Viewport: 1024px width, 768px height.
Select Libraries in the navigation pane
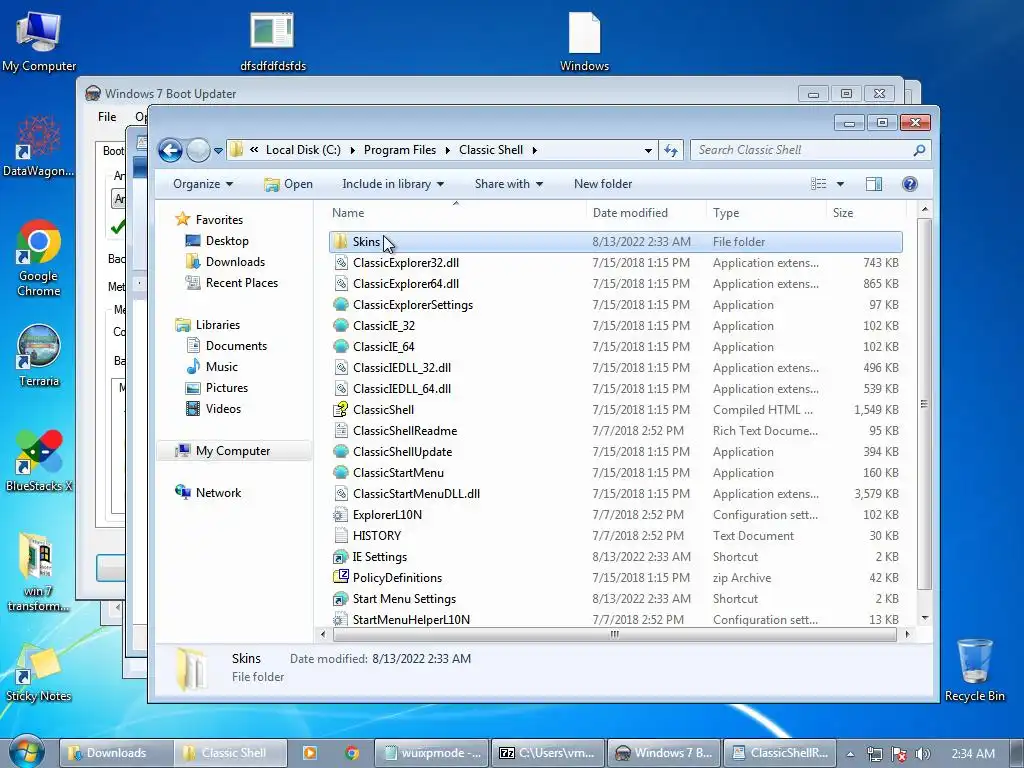pyautogui.click(x=217, y=325)
